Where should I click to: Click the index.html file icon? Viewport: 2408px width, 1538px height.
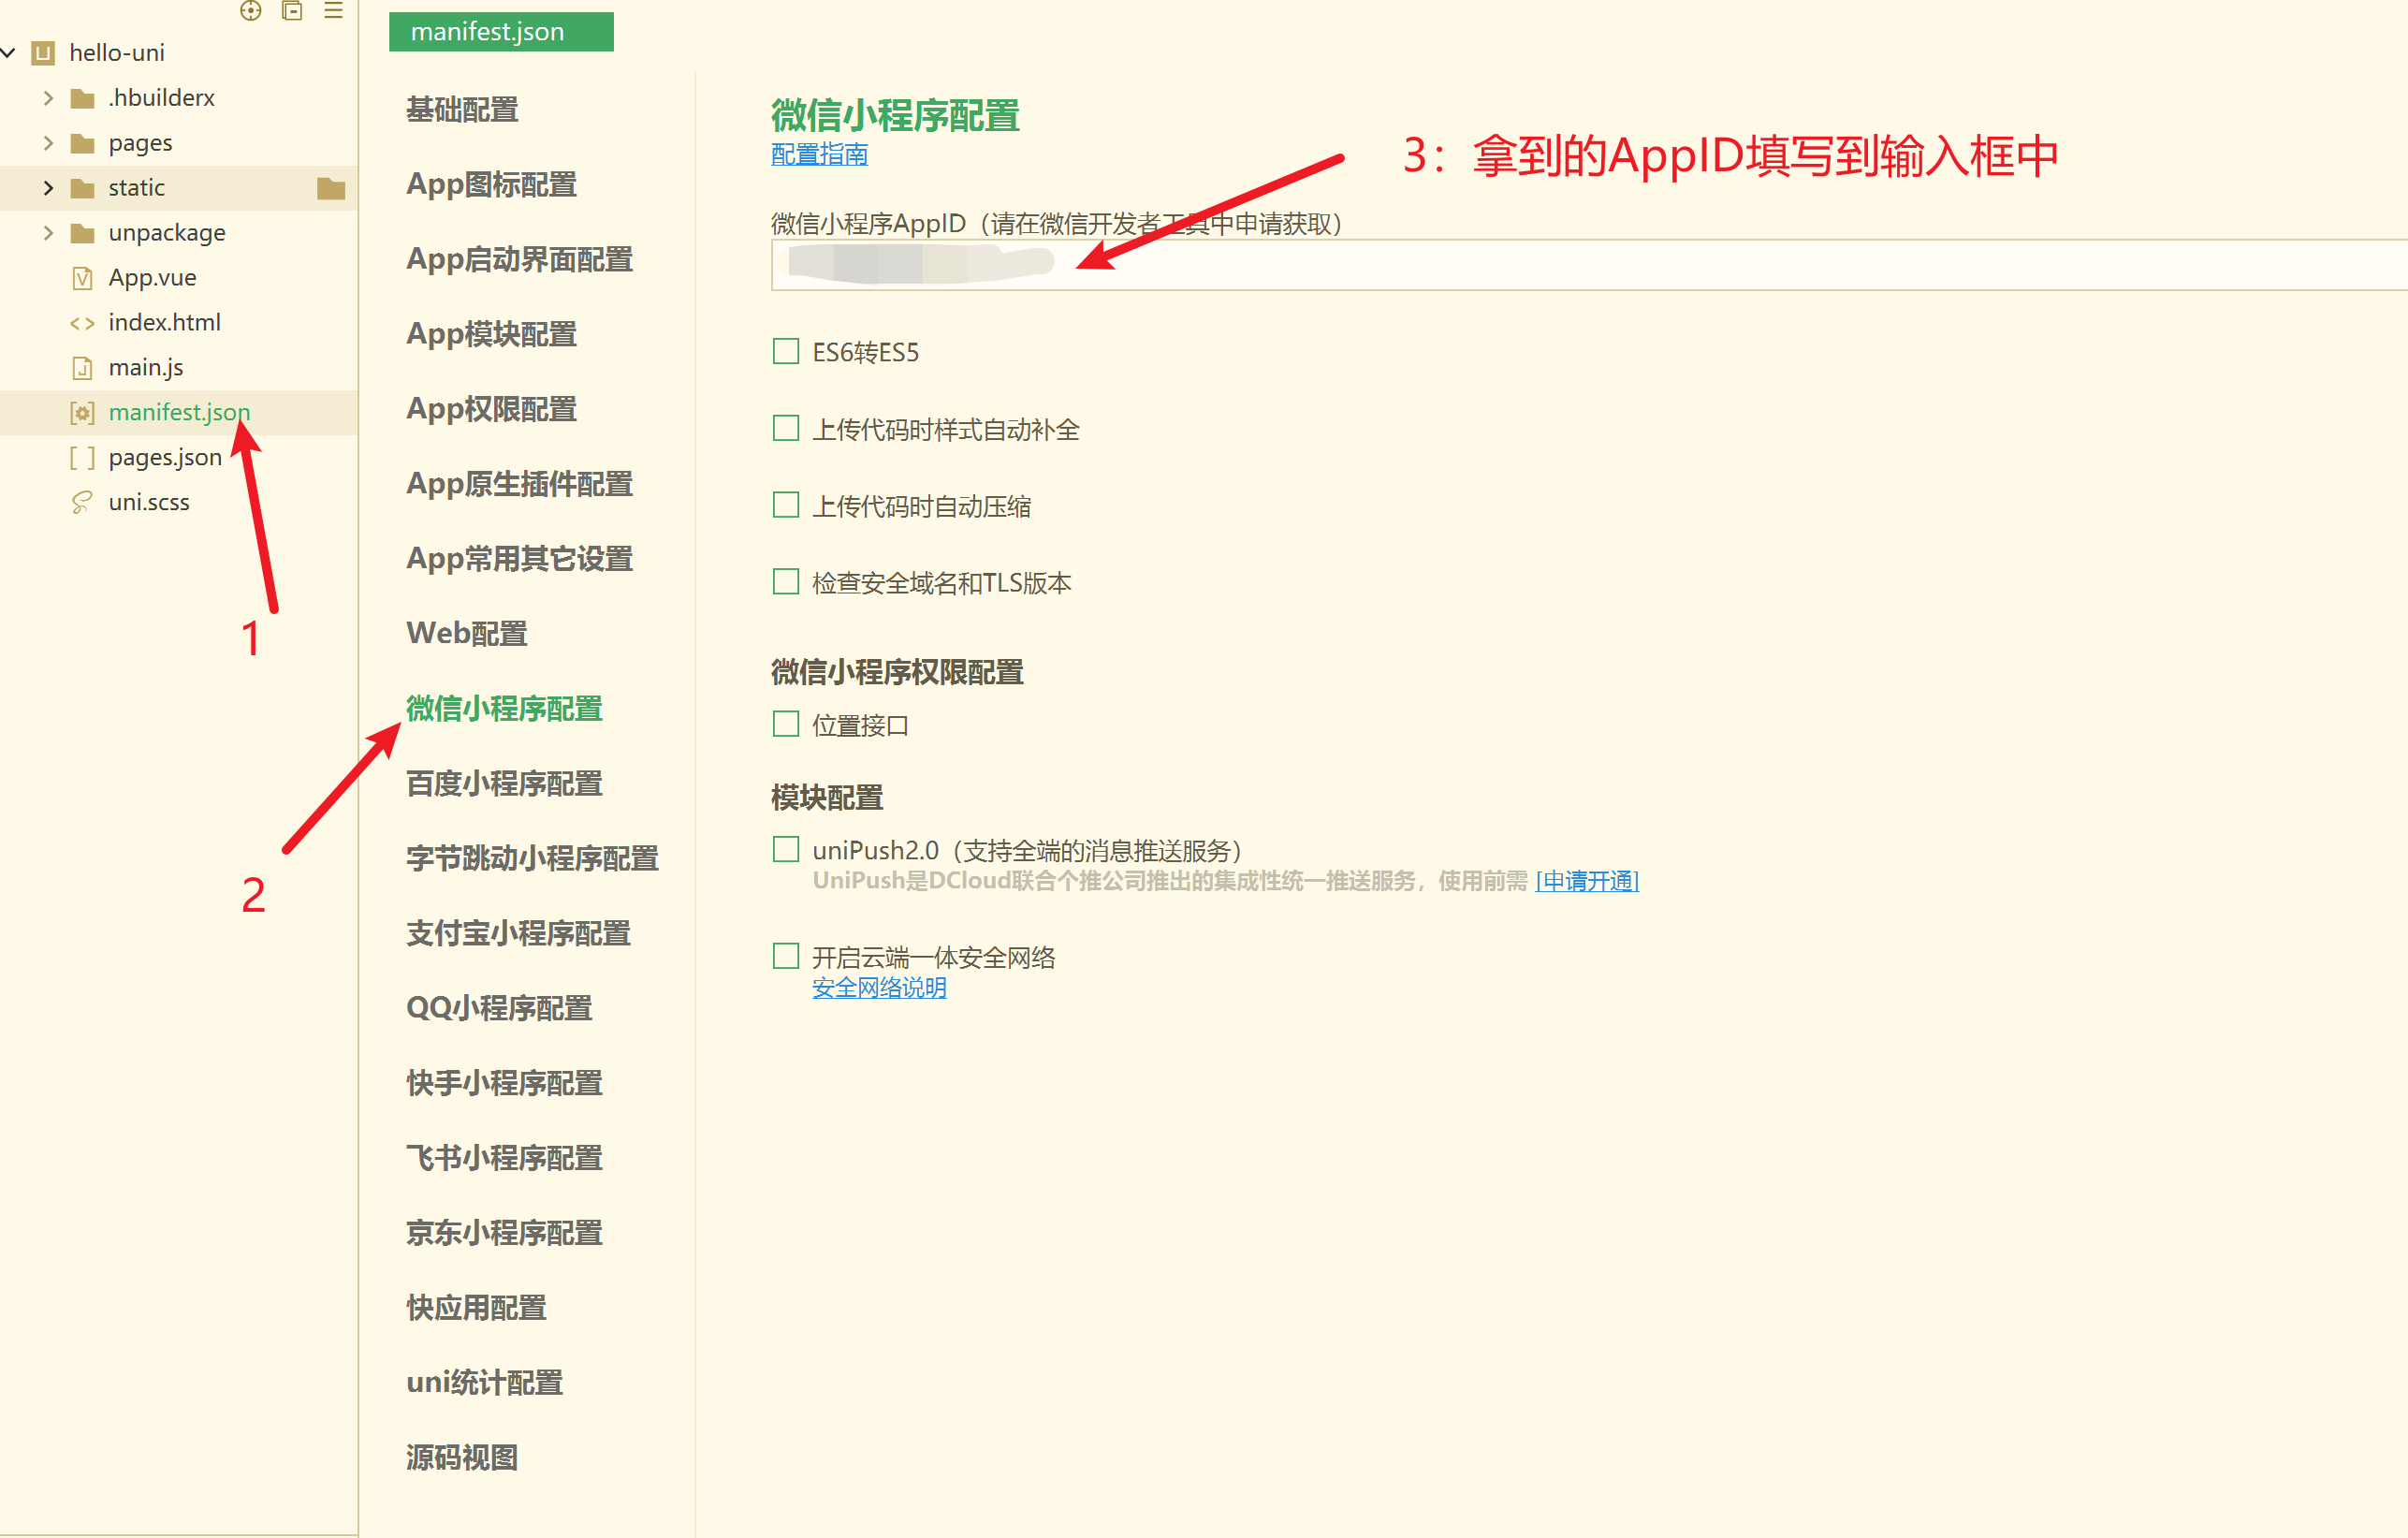(x=82, y=323)
